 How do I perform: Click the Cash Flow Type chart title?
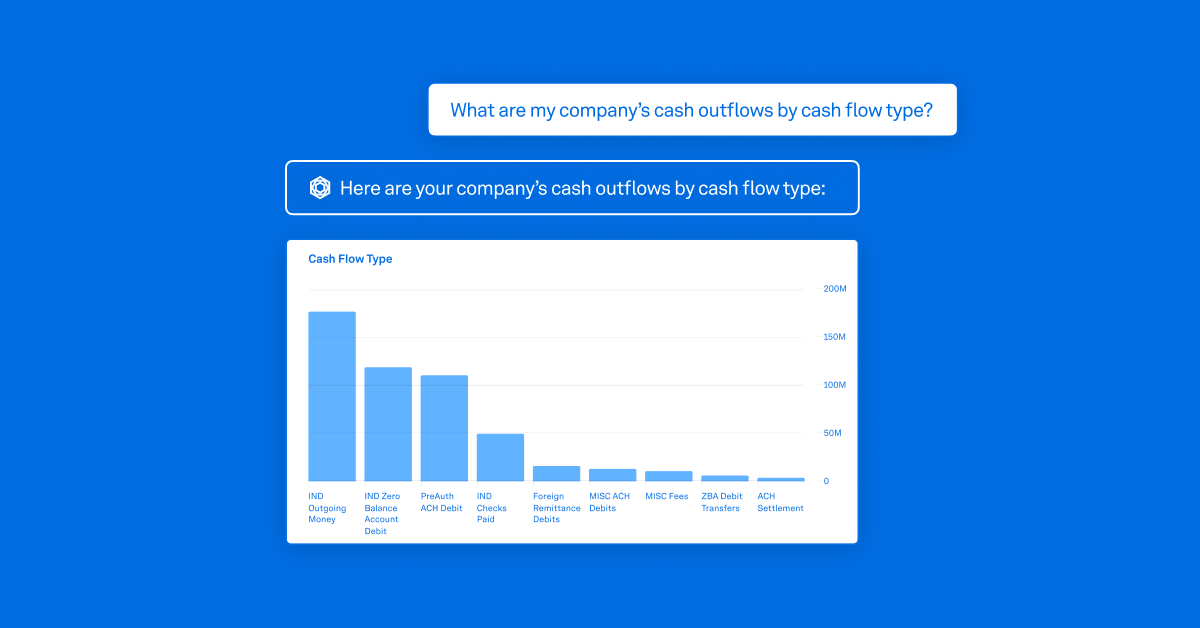click(350, 259)
